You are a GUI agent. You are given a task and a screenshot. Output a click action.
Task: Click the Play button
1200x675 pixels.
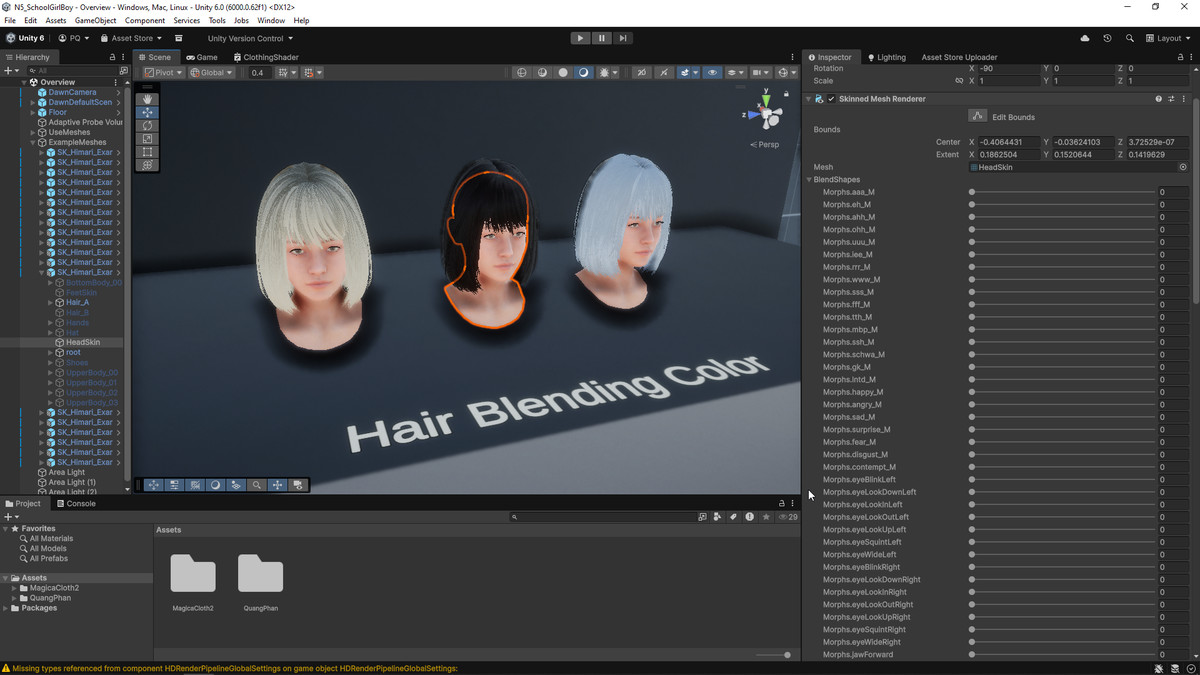[x=580, y=38]
